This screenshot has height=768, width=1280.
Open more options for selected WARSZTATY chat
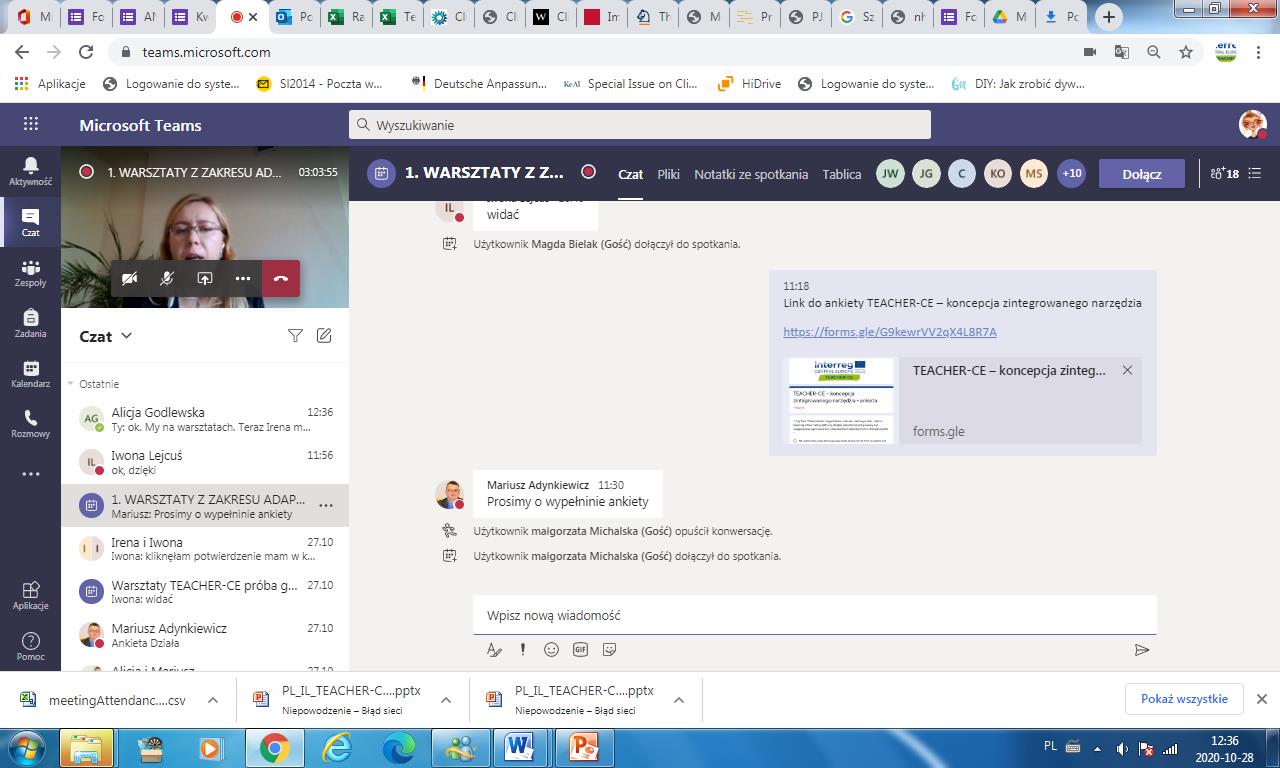325,506
